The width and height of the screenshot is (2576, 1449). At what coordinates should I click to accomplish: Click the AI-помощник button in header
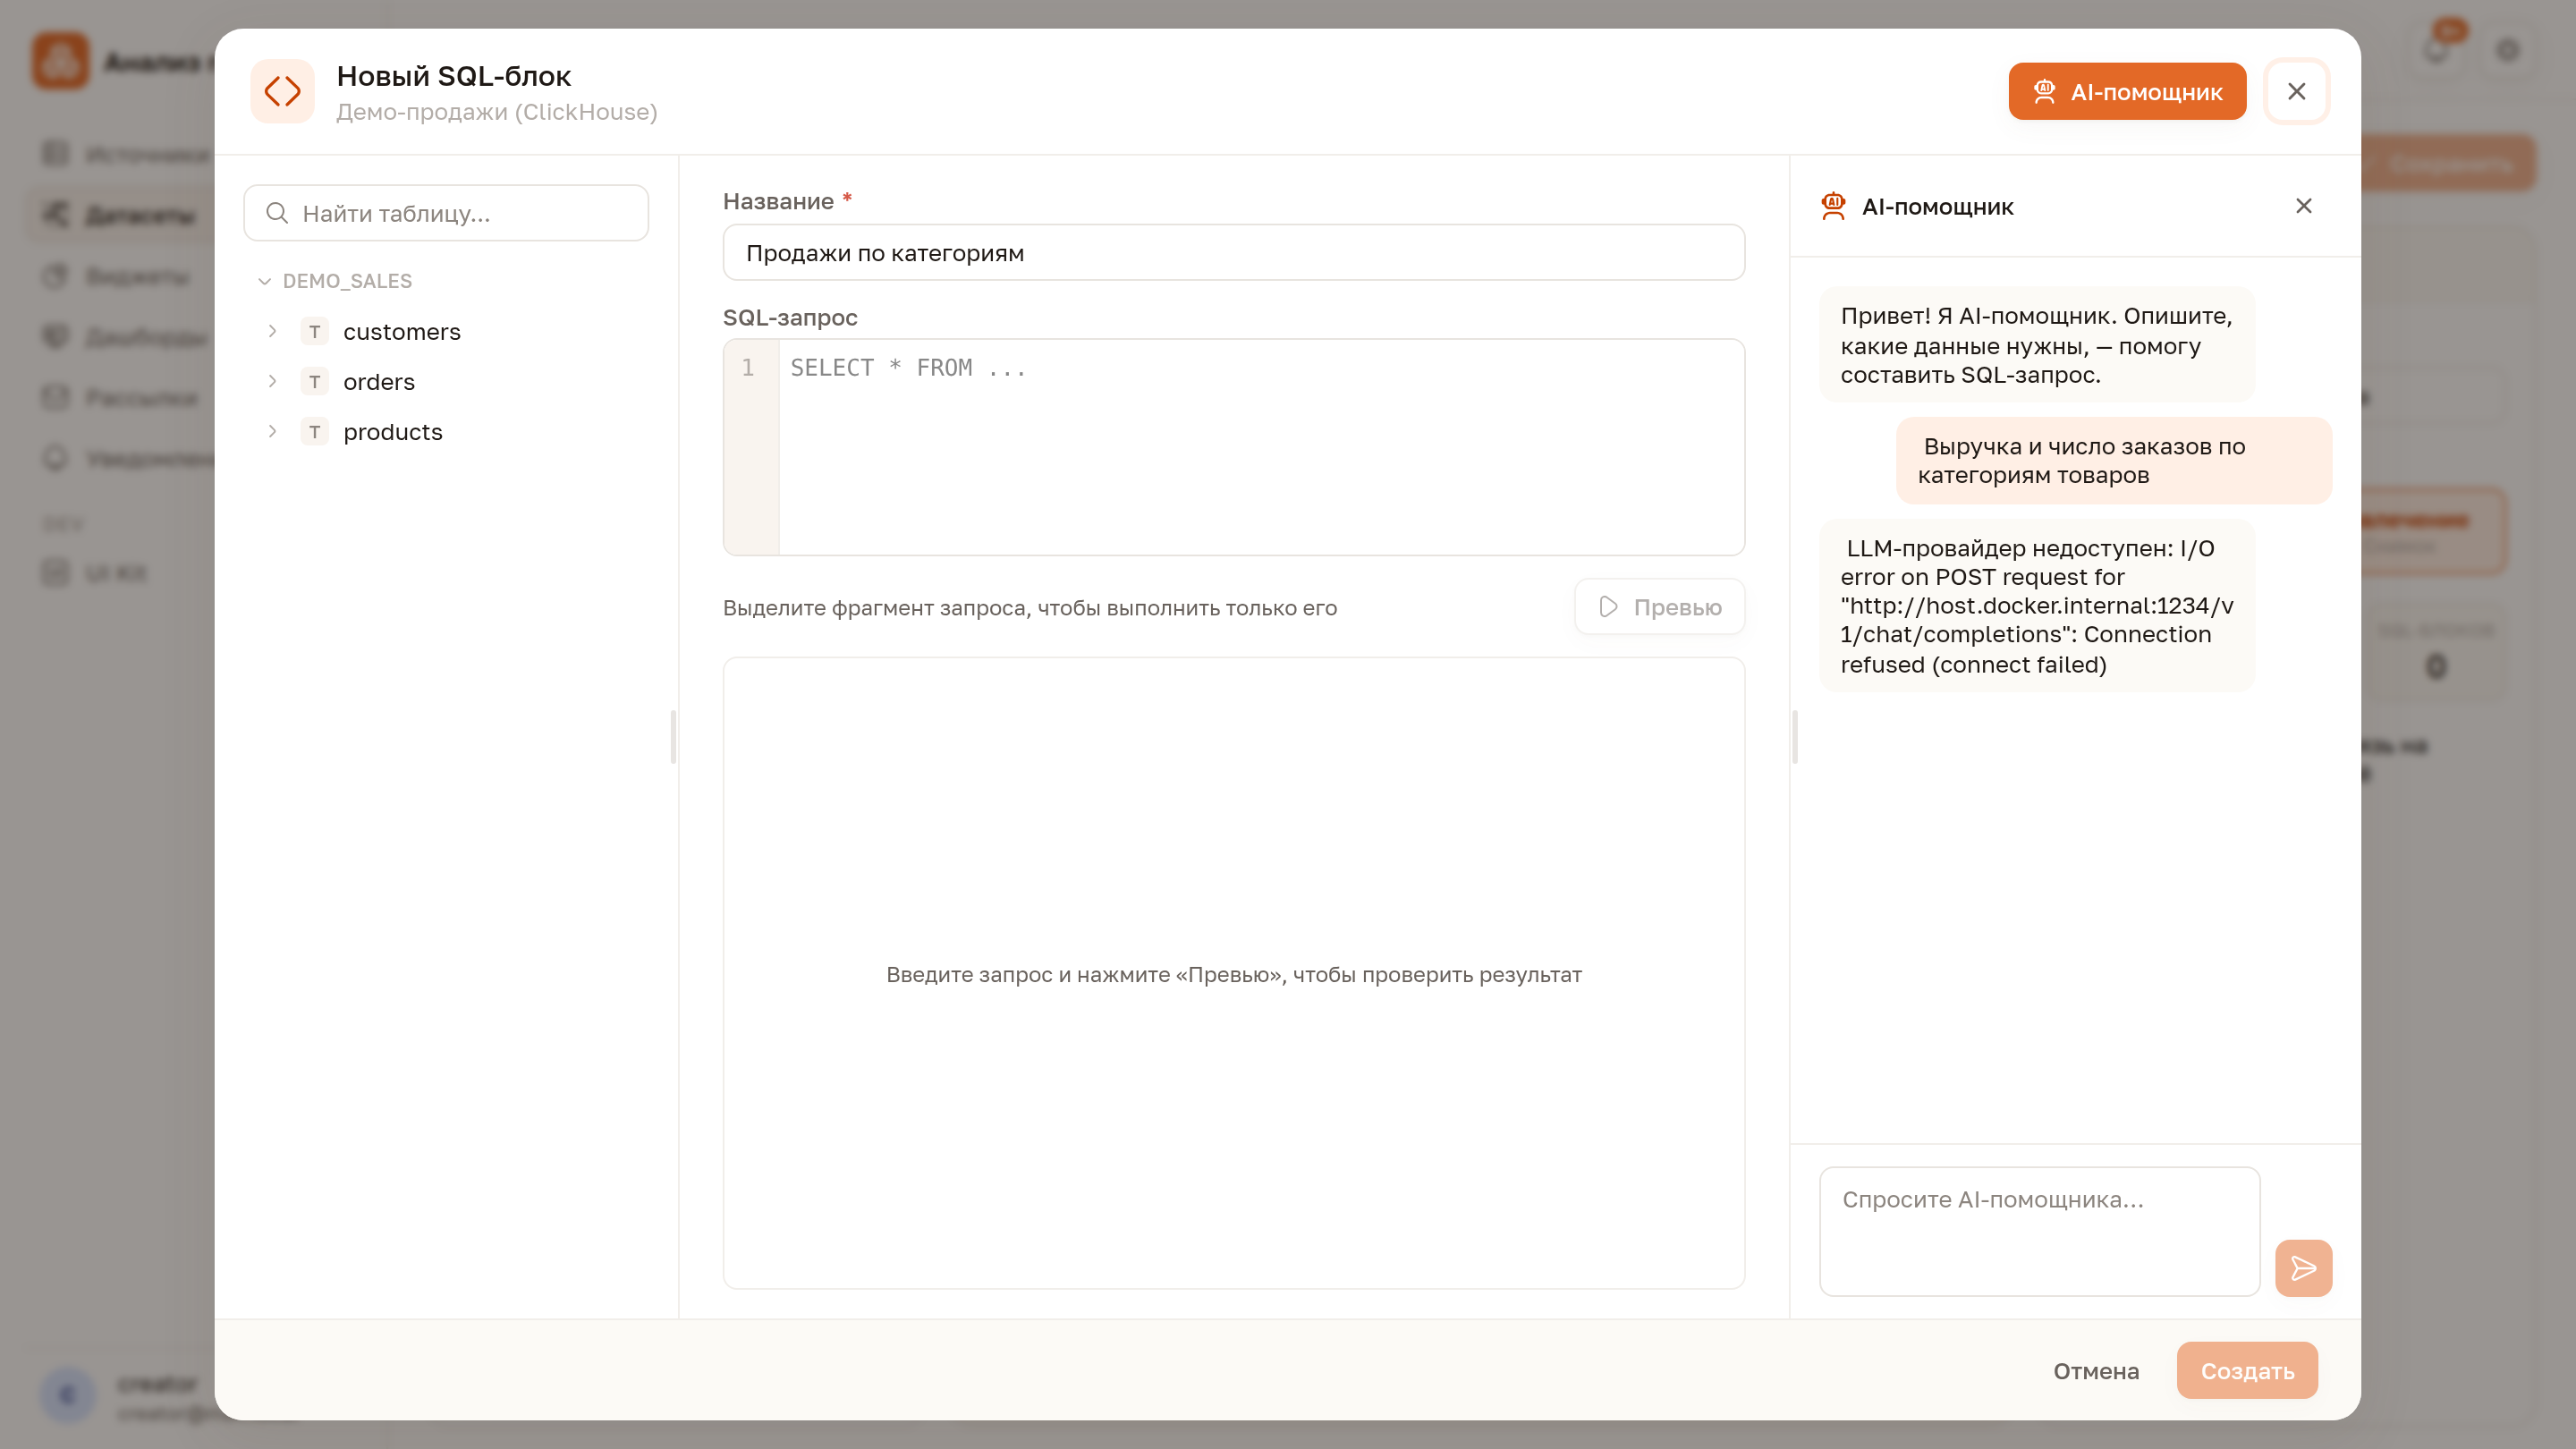(2127, 91)
